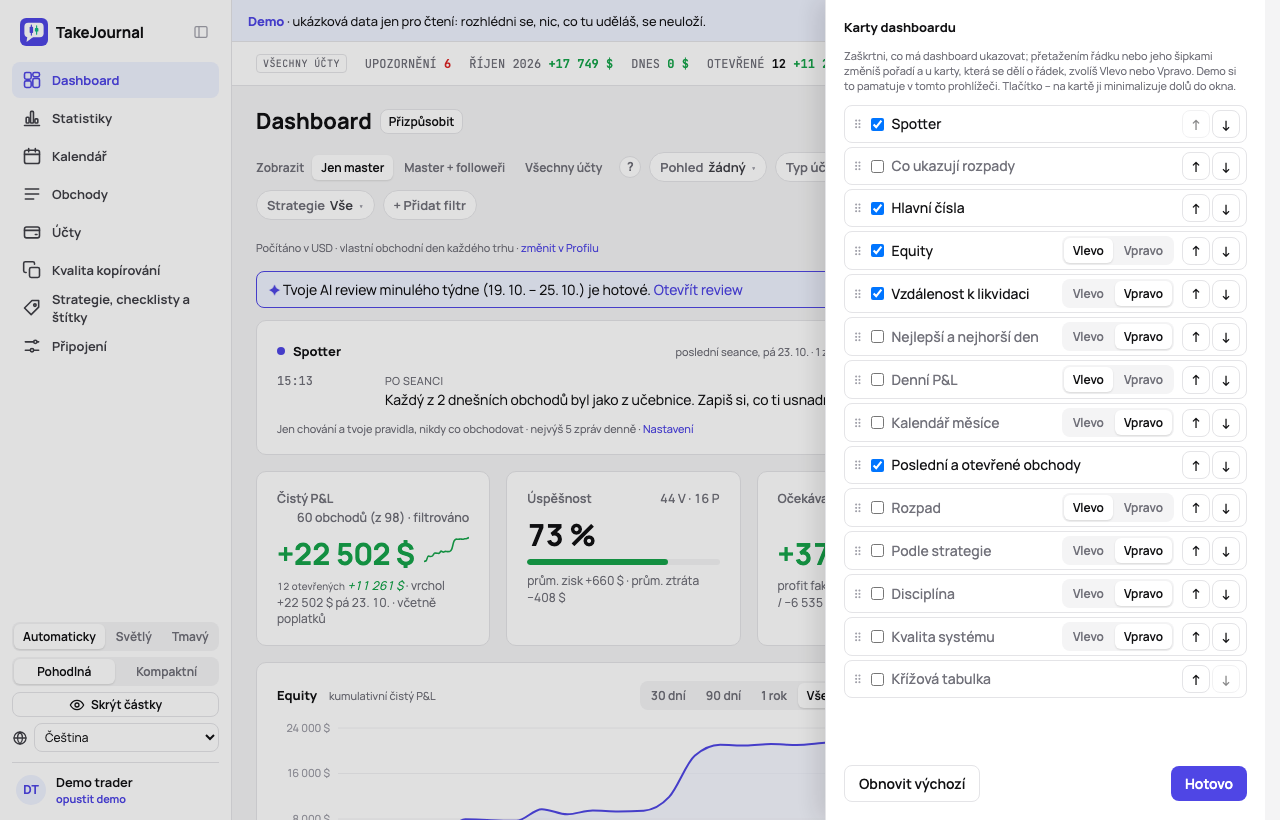This screenshot has width=1280, height=820.
Task: Move Nejlepší a nejhorší den card up
Action: point(1195,337)
